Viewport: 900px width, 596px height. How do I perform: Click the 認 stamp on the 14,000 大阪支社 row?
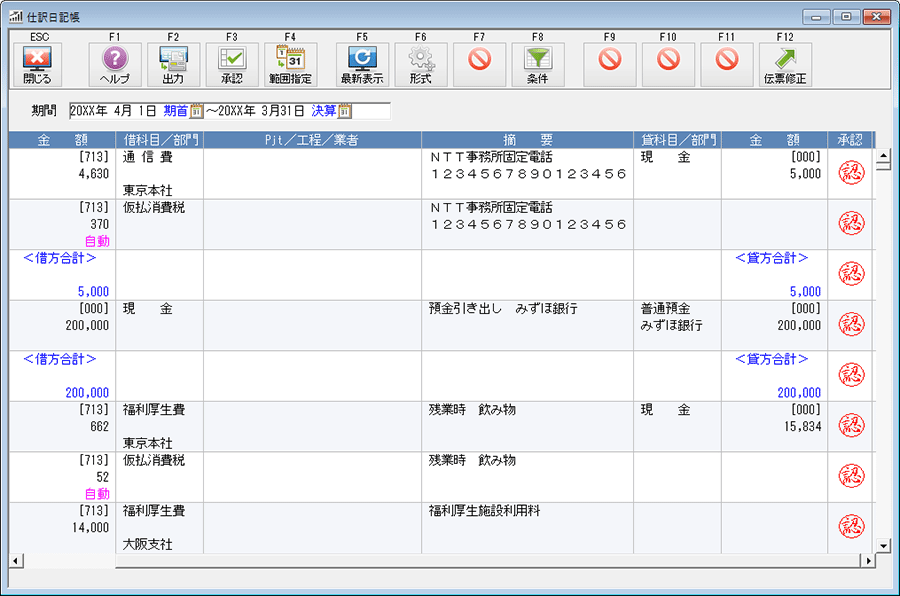[x=851, y=526]
